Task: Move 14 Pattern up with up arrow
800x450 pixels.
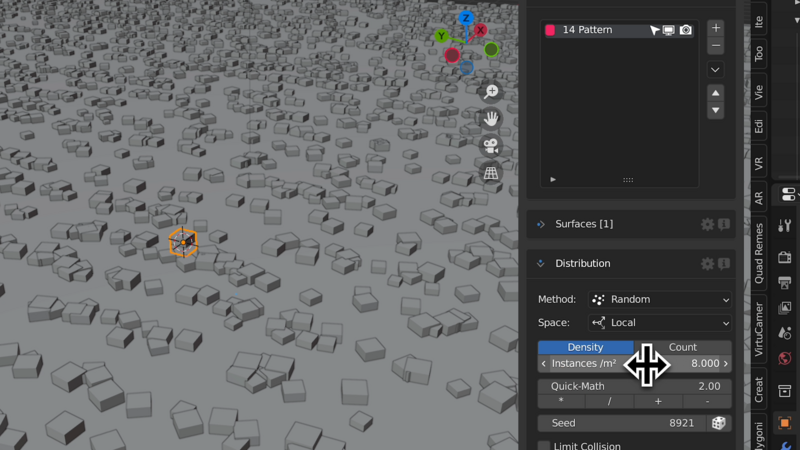Action: pos(715,93)
